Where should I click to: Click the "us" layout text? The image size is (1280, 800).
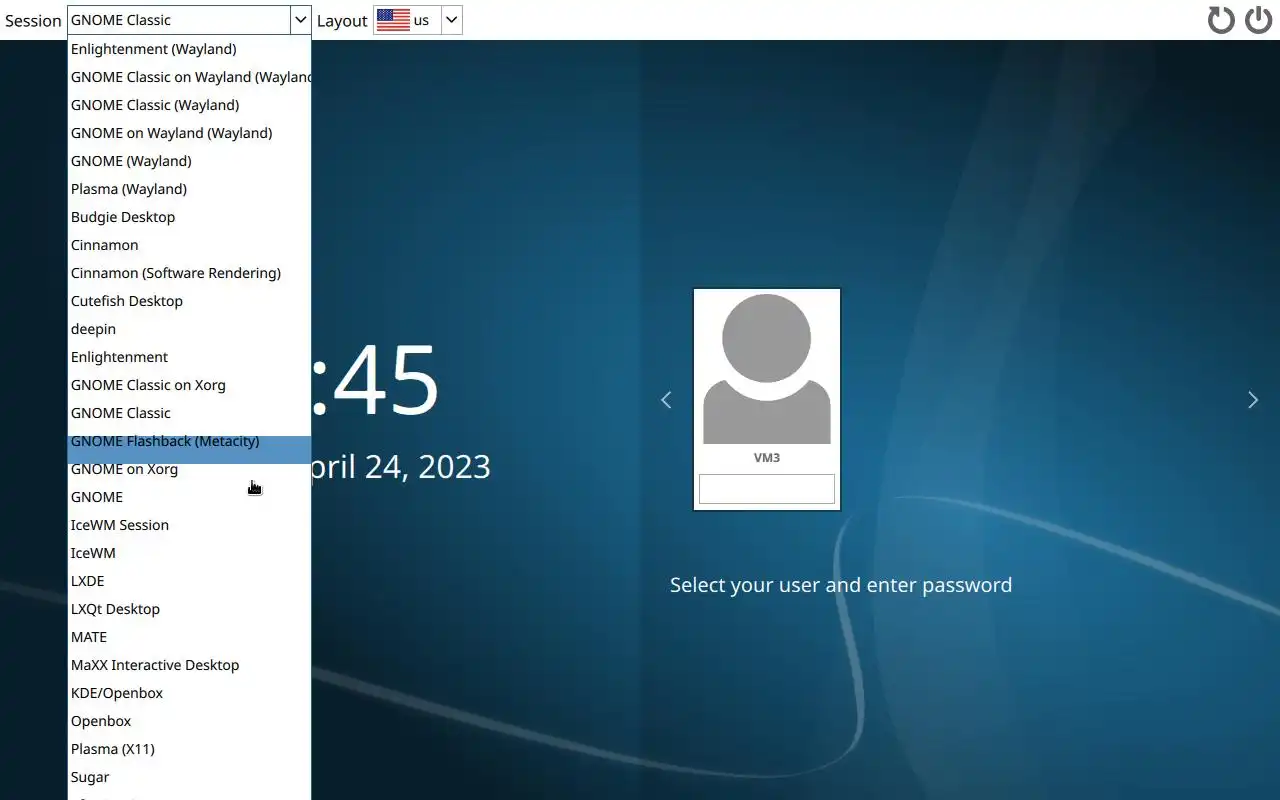point(421,20)
